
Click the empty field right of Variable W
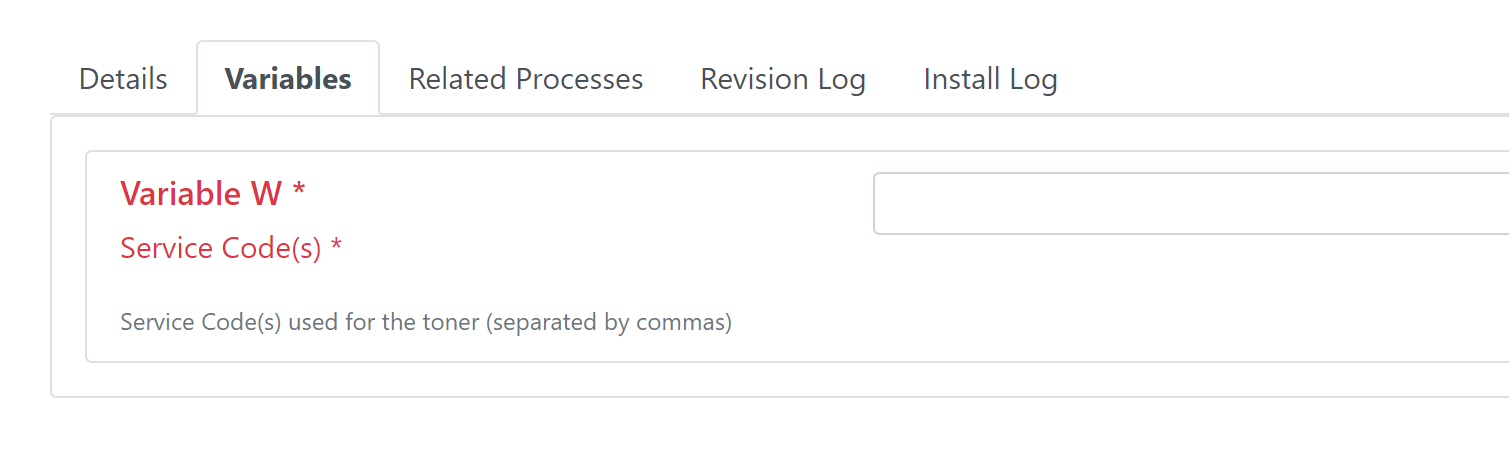[1191, 204]
